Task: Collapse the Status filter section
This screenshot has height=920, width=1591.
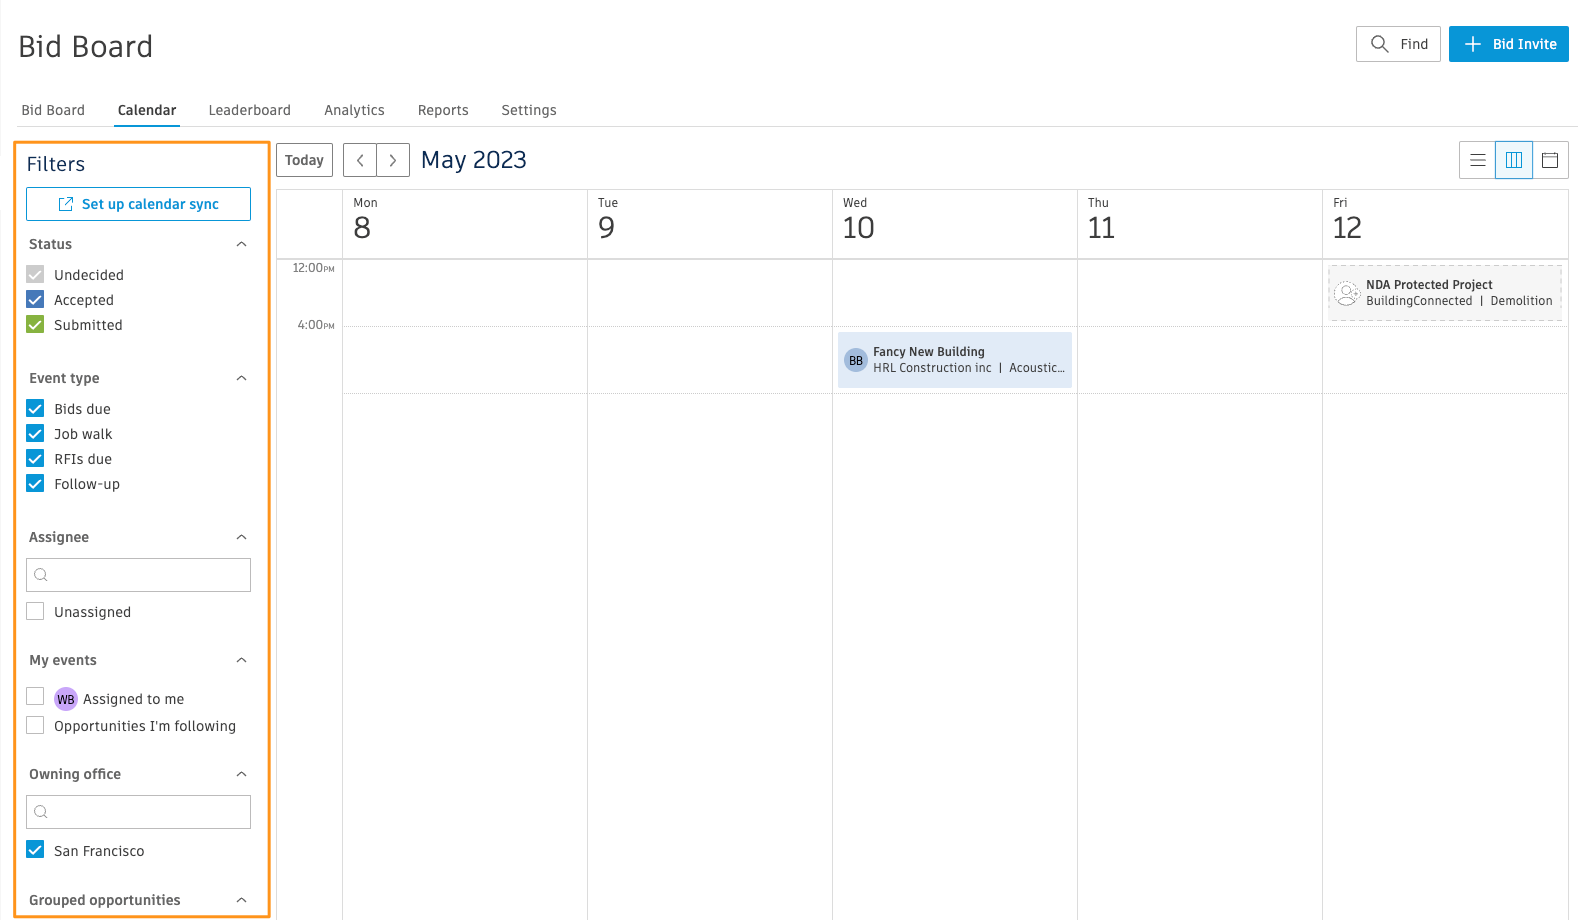Action: click(241, 244)
